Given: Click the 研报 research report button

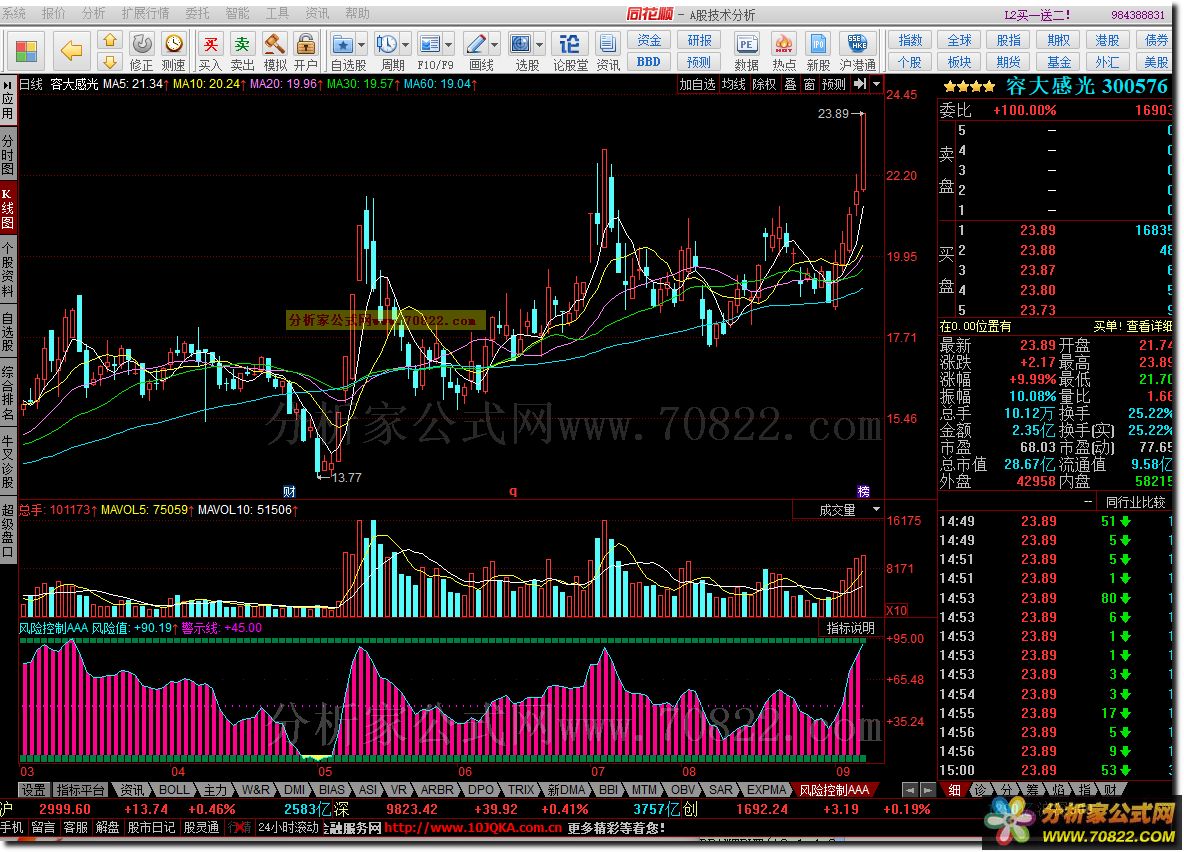Looking at the screenshot, I should click(x=698, y=40).
